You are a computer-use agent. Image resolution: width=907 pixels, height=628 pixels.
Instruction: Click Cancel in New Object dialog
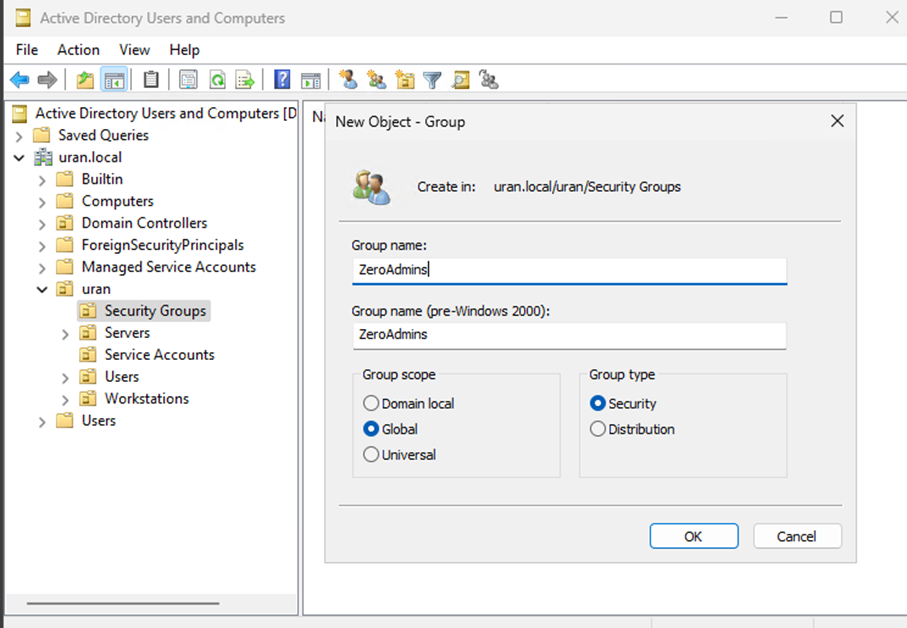click(x=797, y=536)
